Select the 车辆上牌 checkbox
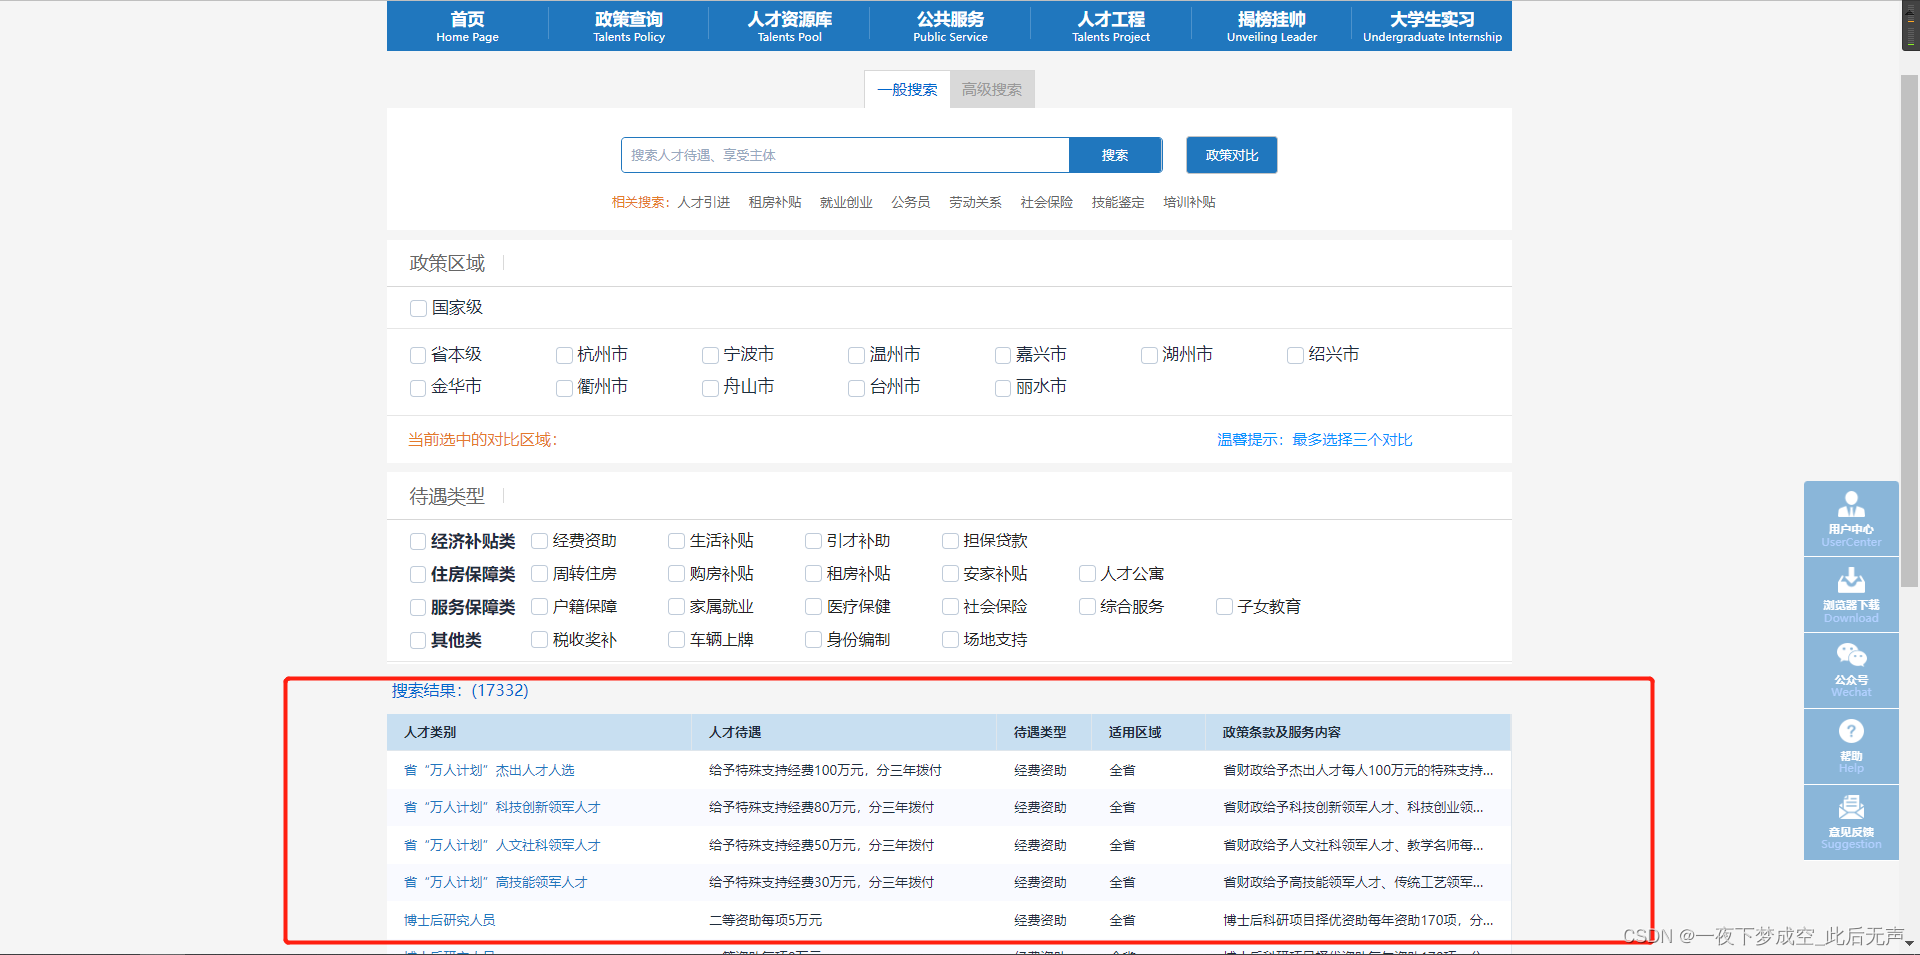Screen dimensions: 1920x955 [x=676, y=640]
